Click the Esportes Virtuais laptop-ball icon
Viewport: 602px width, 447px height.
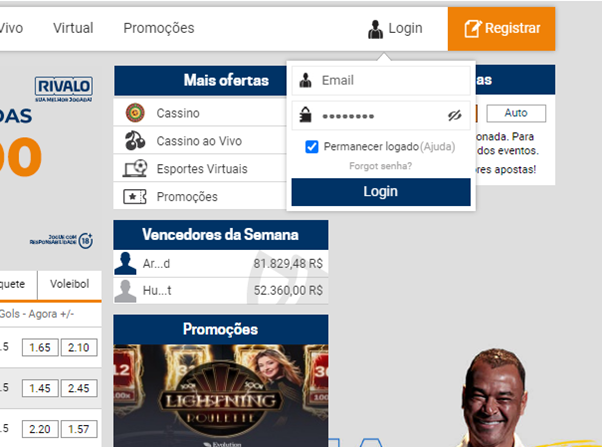pyautogui.click(x=135, y=168)
